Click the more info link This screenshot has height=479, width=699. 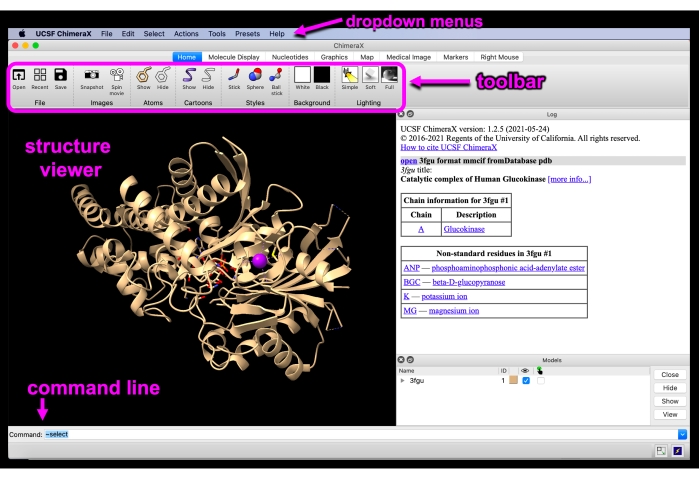[569, 179]
